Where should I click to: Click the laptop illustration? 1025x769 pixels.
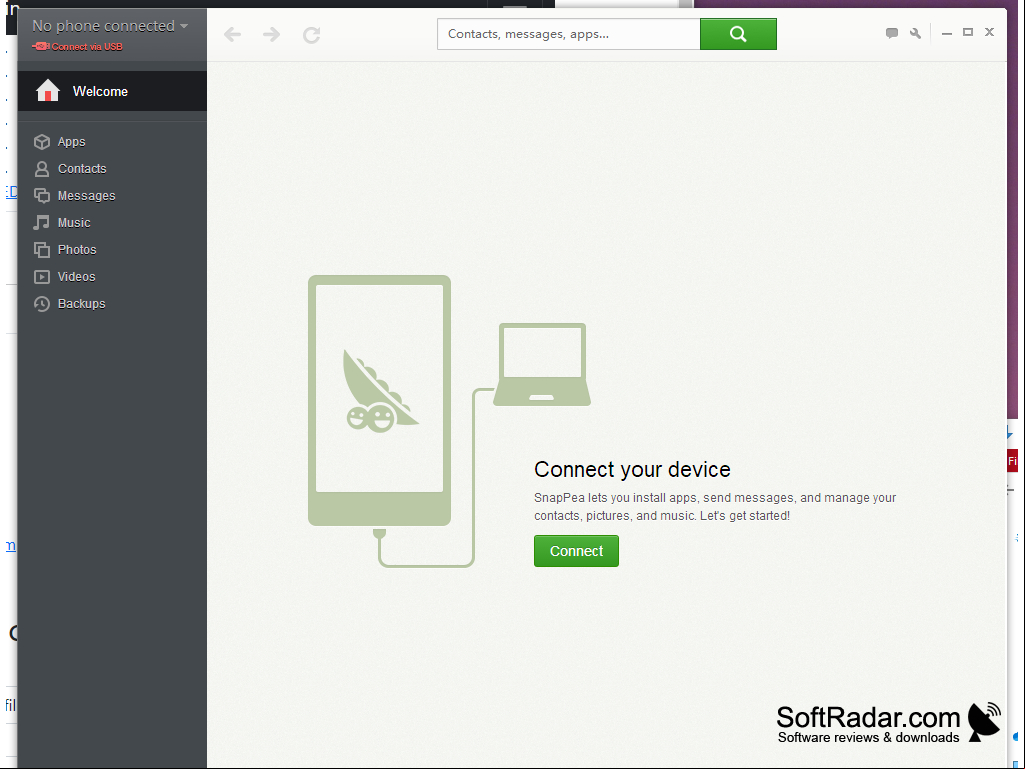542,364
